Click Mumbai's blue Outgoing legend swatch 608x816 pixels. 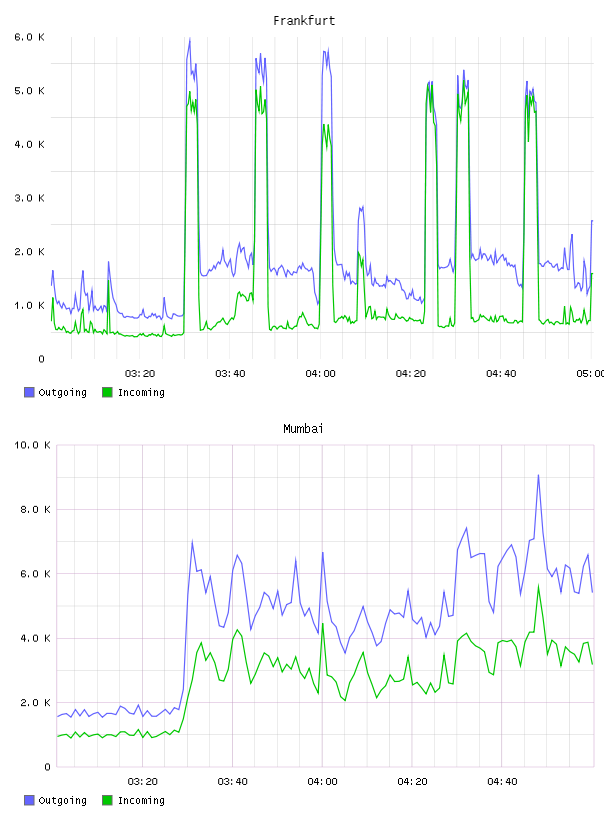coord(29,800)
